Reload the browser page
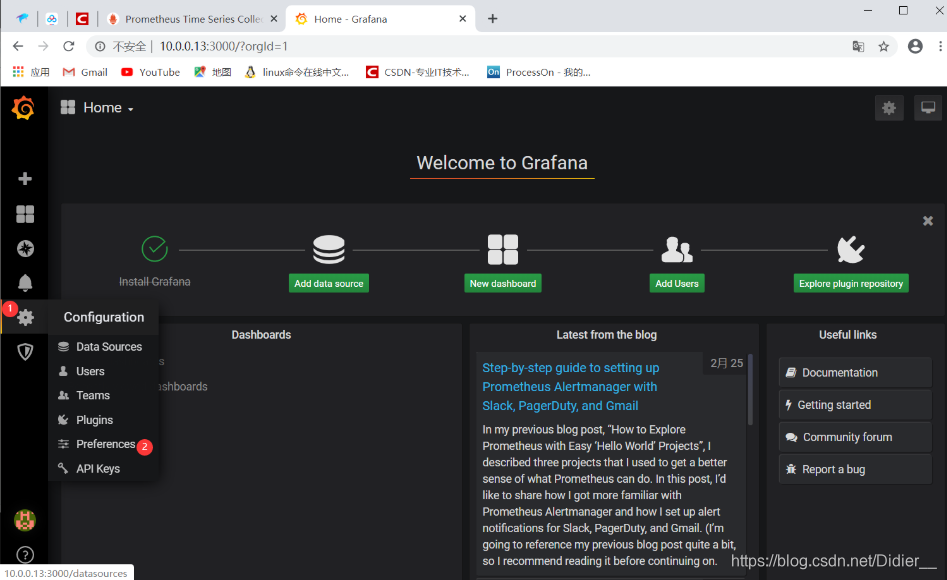 (x=69, y=46)
